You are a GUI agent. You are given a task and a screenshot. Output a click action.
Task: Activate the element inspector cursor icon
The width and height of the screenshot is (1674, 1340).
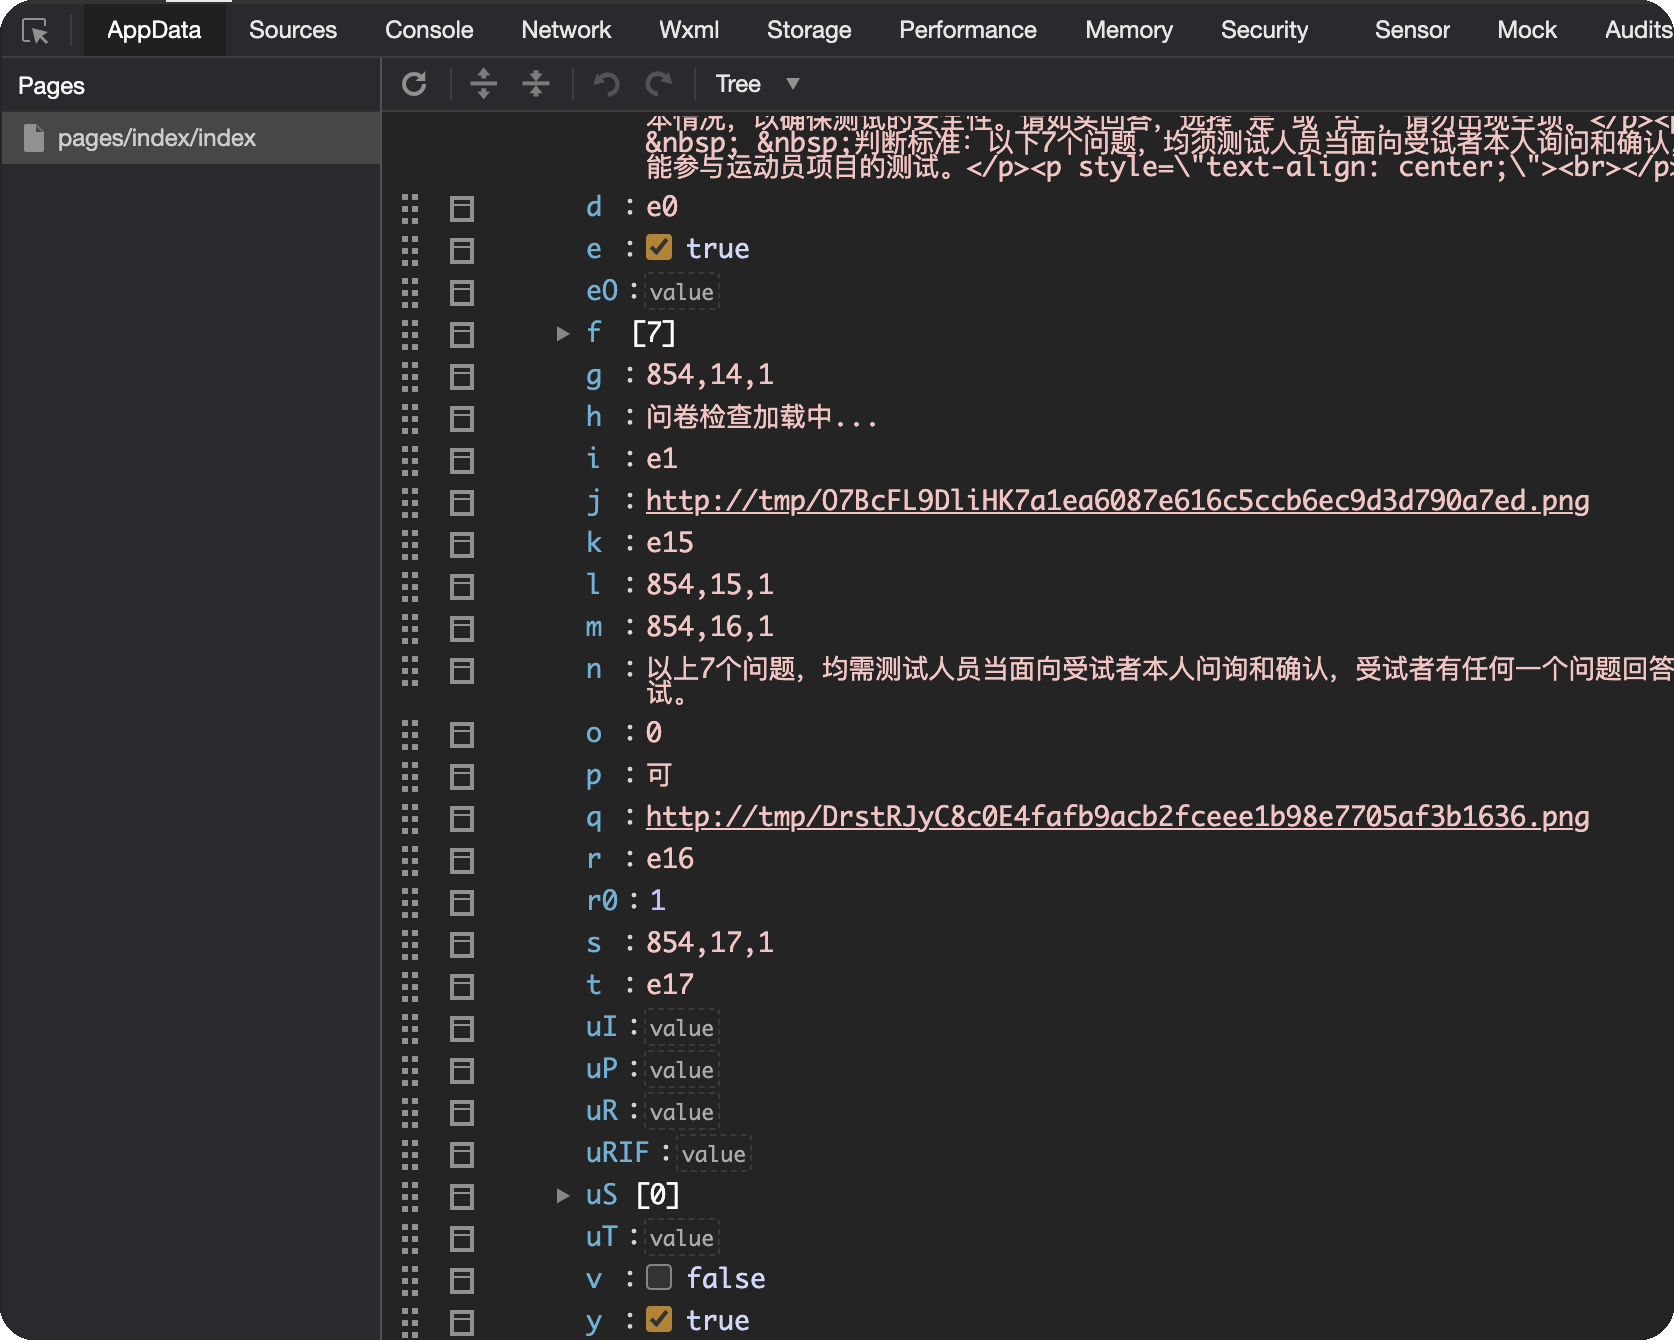pyautogui.click(x=35, y=31)
